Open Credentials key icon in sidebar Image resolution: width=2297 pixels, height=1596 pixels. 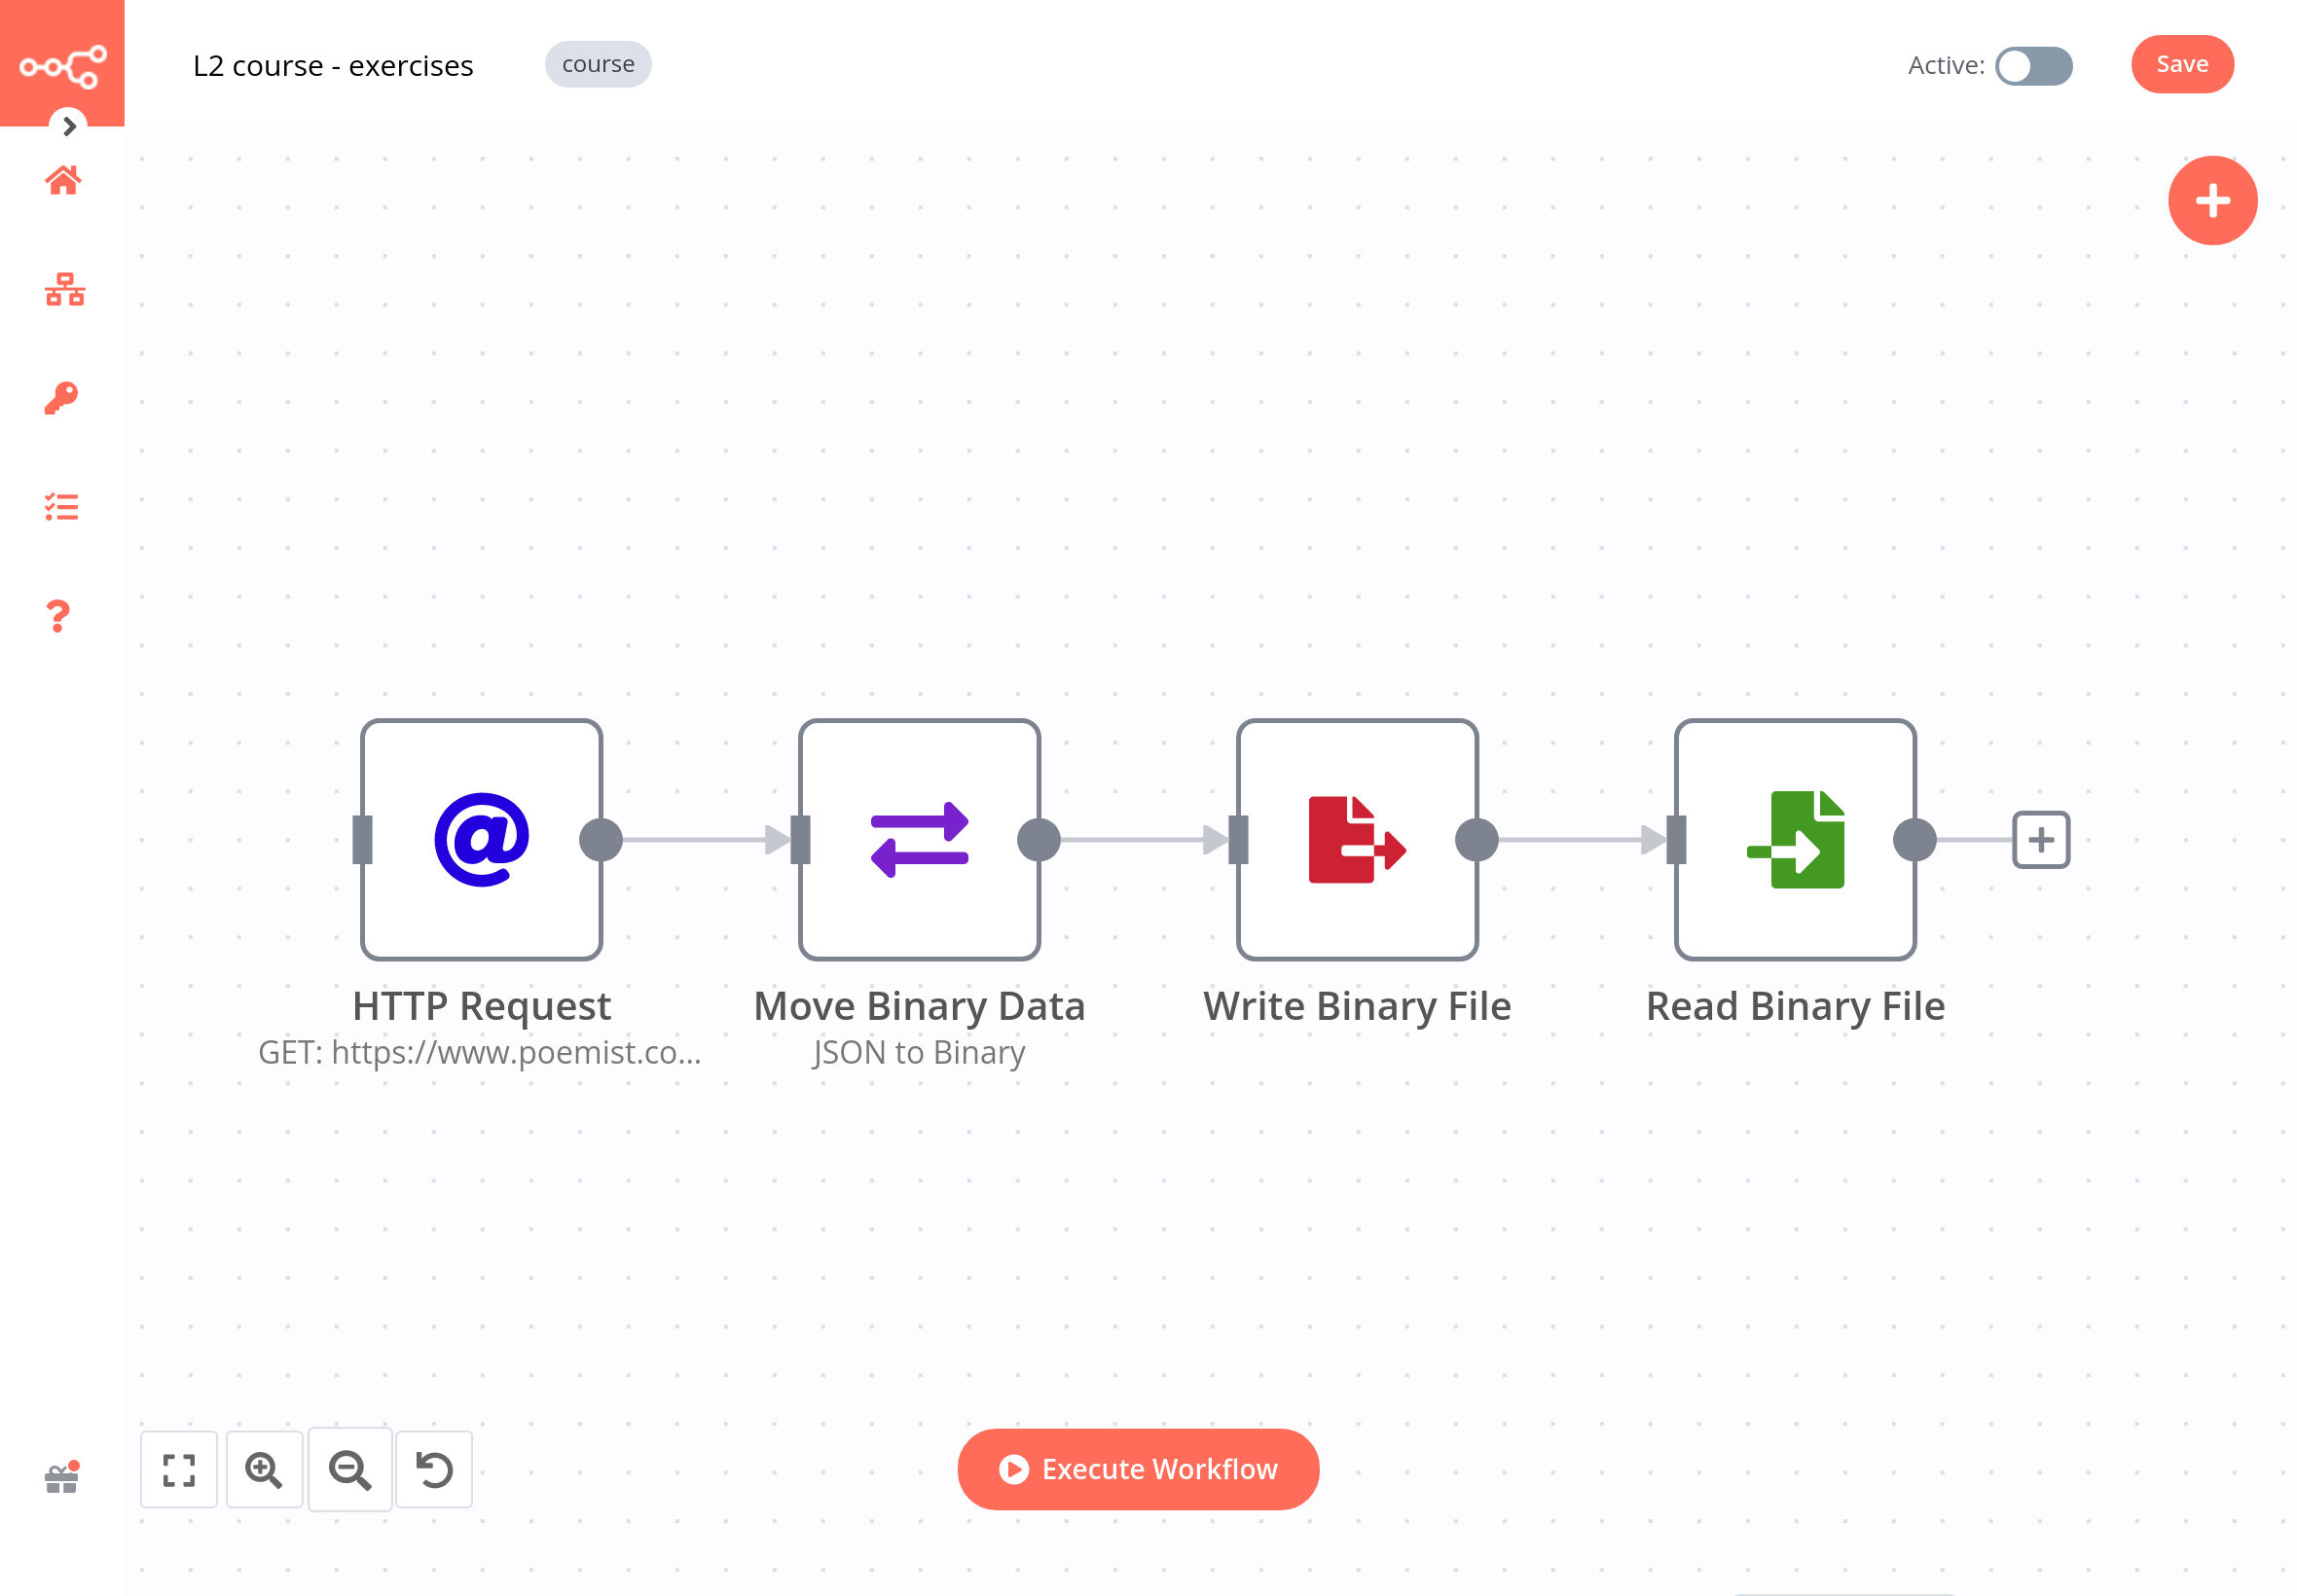coord(61,398)
